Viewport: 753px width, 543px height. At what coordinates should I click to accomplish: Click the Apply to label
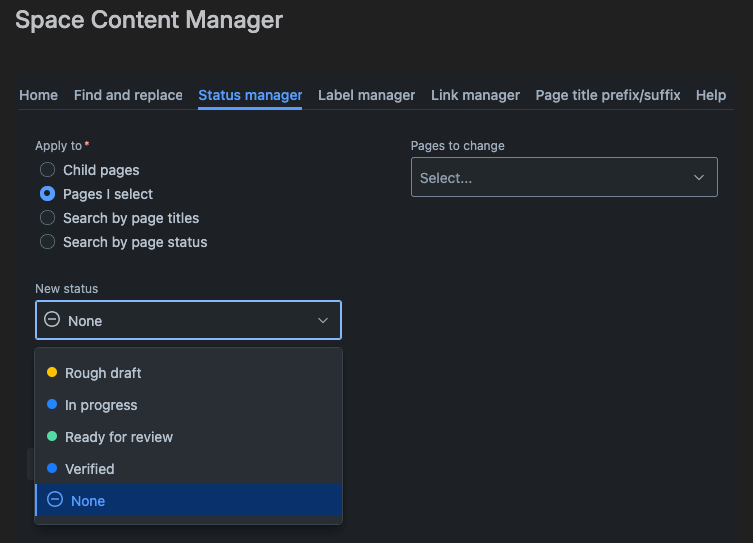click(x=59, y=145)
